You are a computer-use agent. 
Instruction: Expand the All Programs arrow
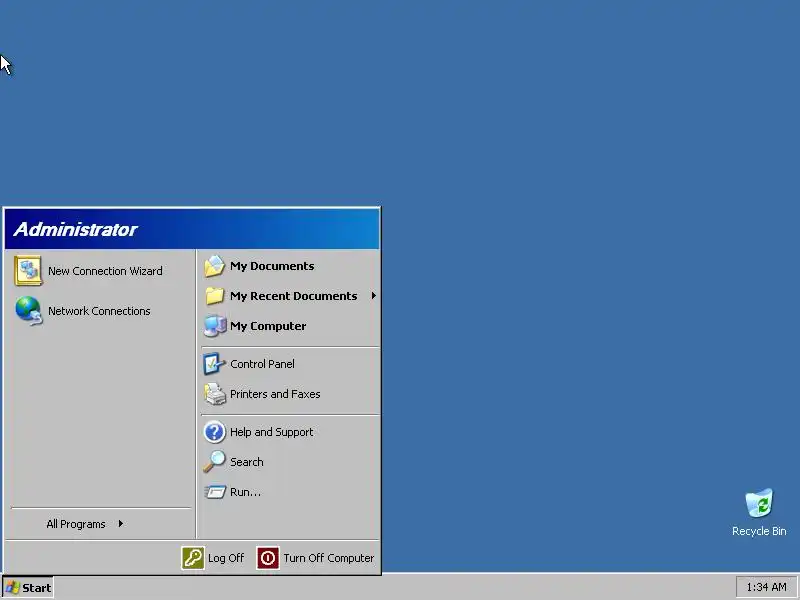(x=120, y=523)
